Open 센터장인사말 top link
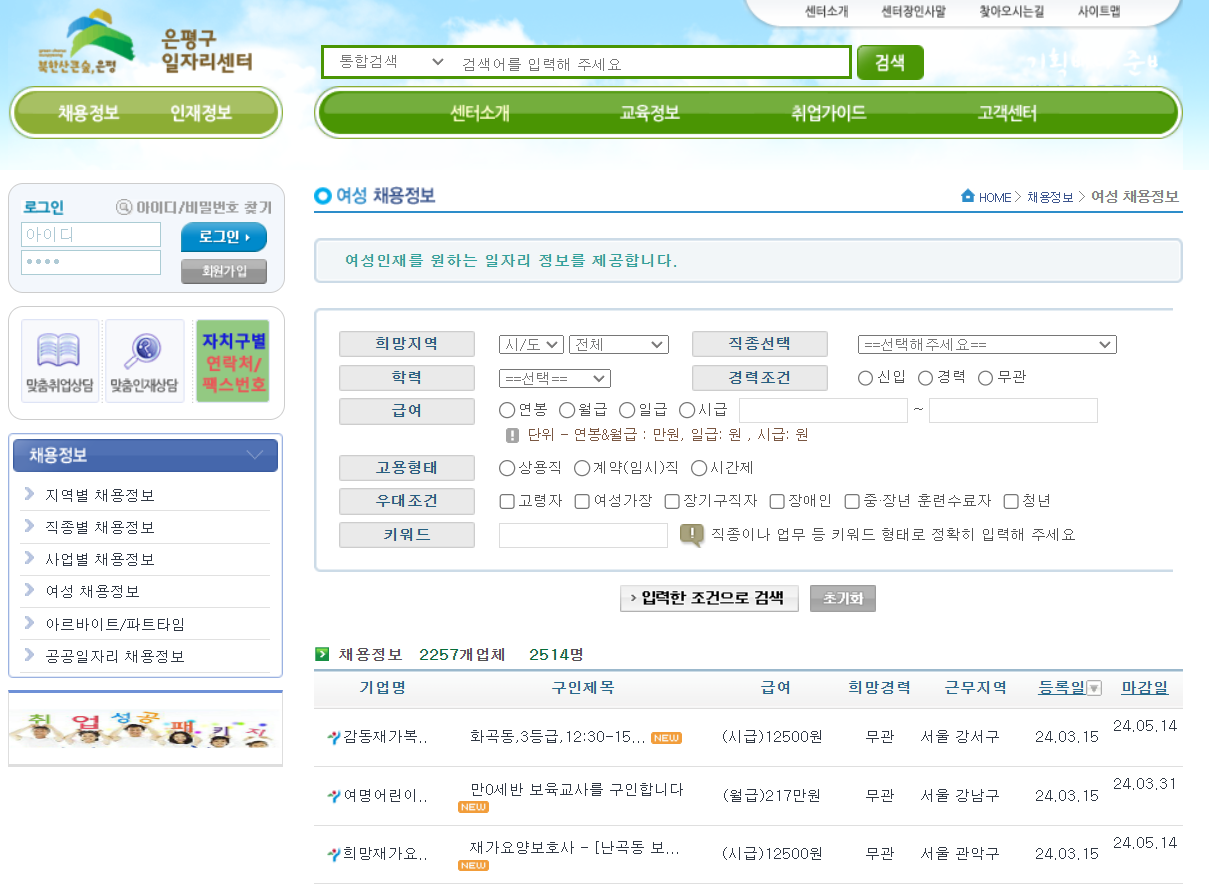This screenshot has width=1209, height=888. [x=913, y=12]
